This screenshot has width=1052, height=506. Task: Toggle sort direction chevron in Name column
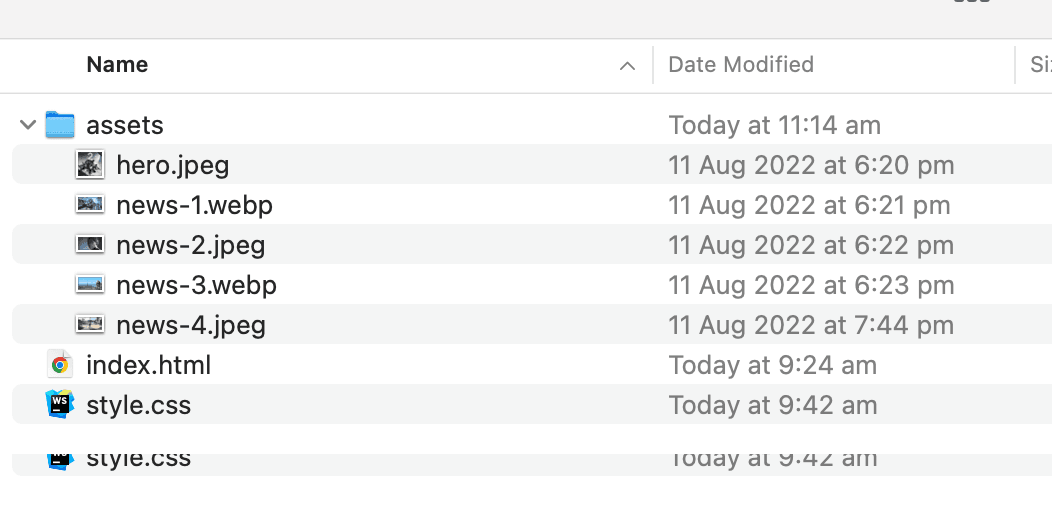coord(627,66)
